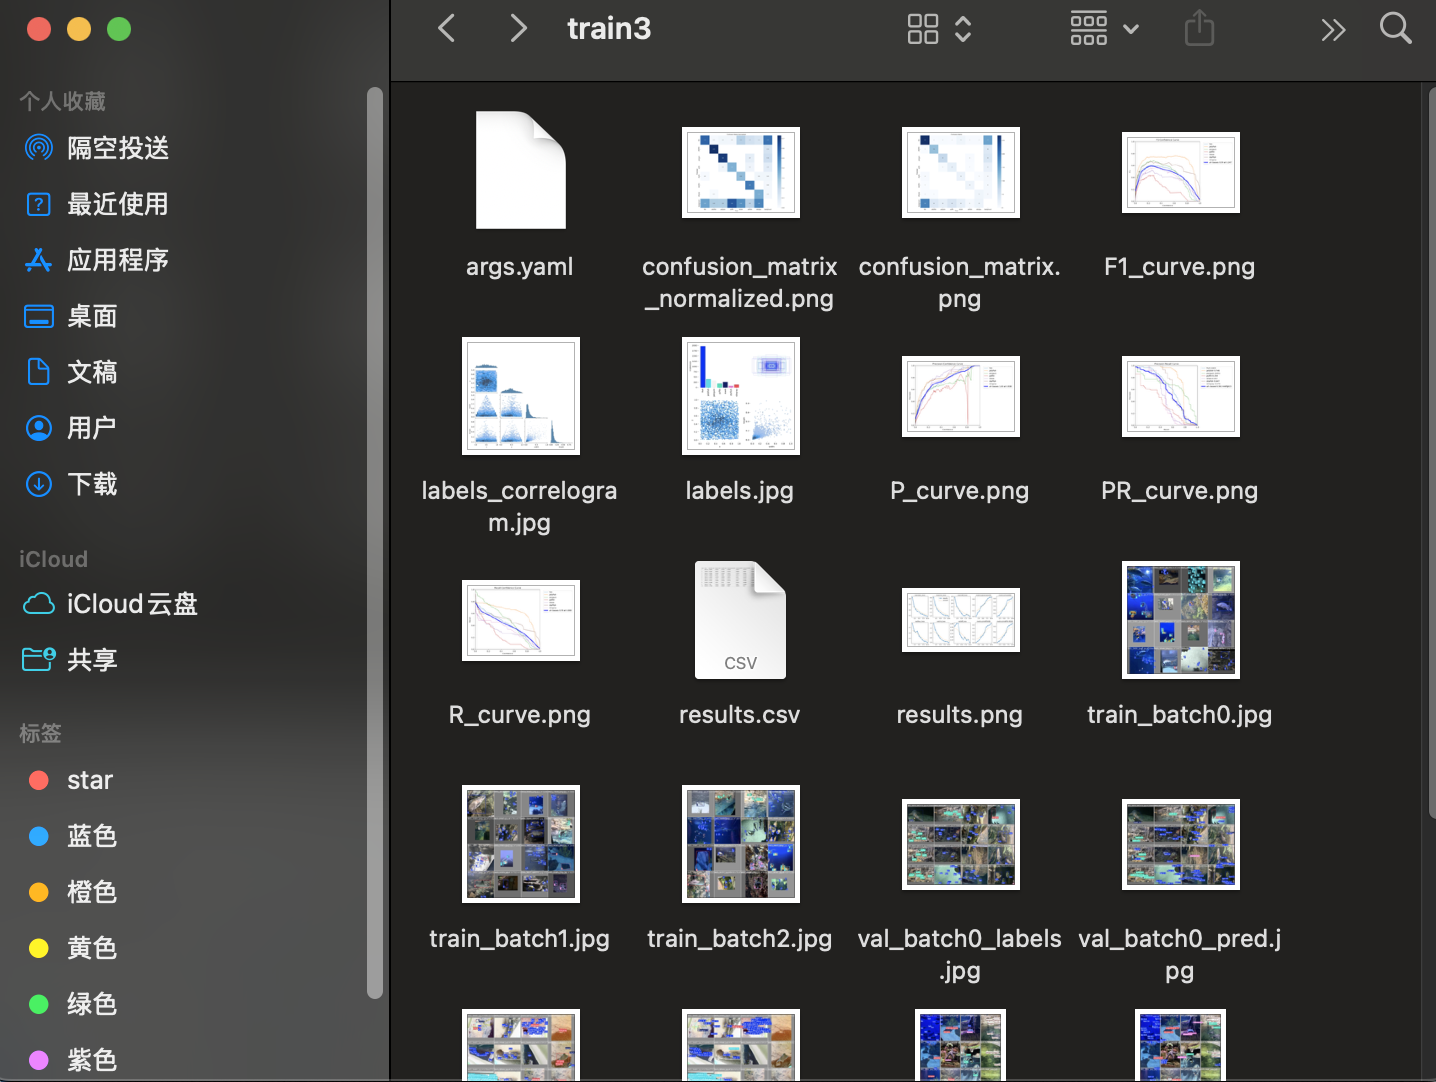Click the F1_curve.png file name label

point(1180,267)
